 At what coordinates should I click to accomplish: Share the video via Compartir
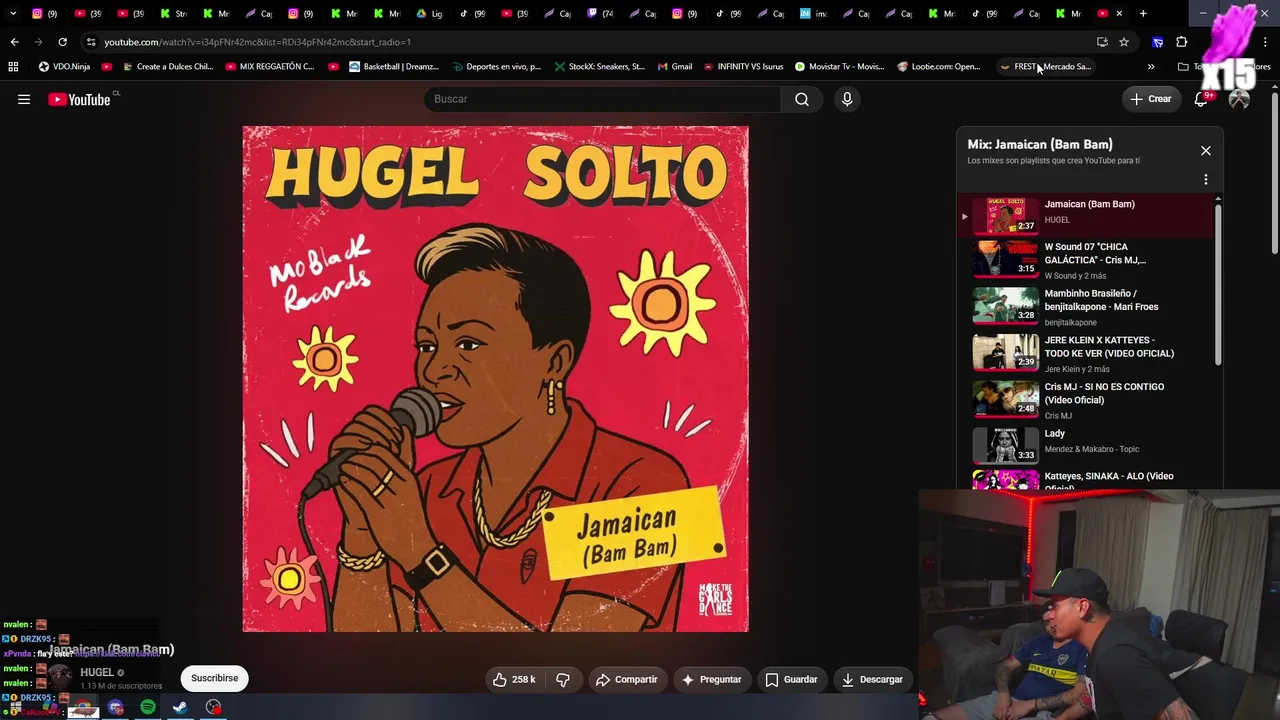626,679
